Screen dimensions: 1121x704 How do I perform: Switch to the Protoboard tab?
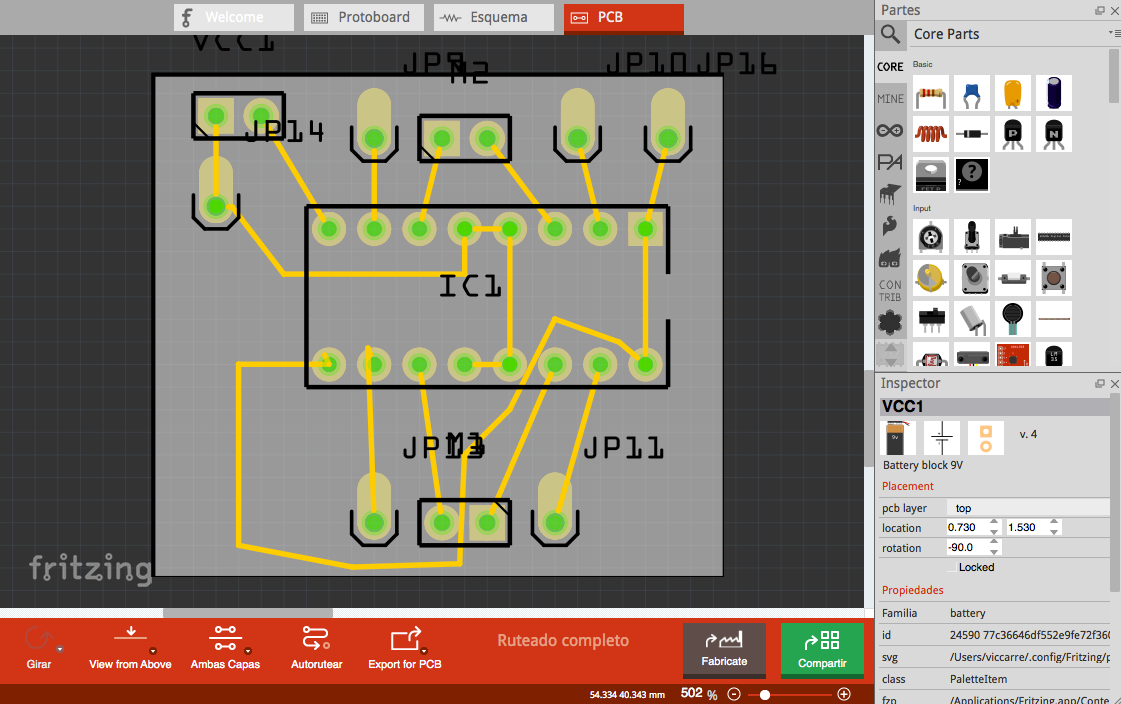(x=364, y=17)
